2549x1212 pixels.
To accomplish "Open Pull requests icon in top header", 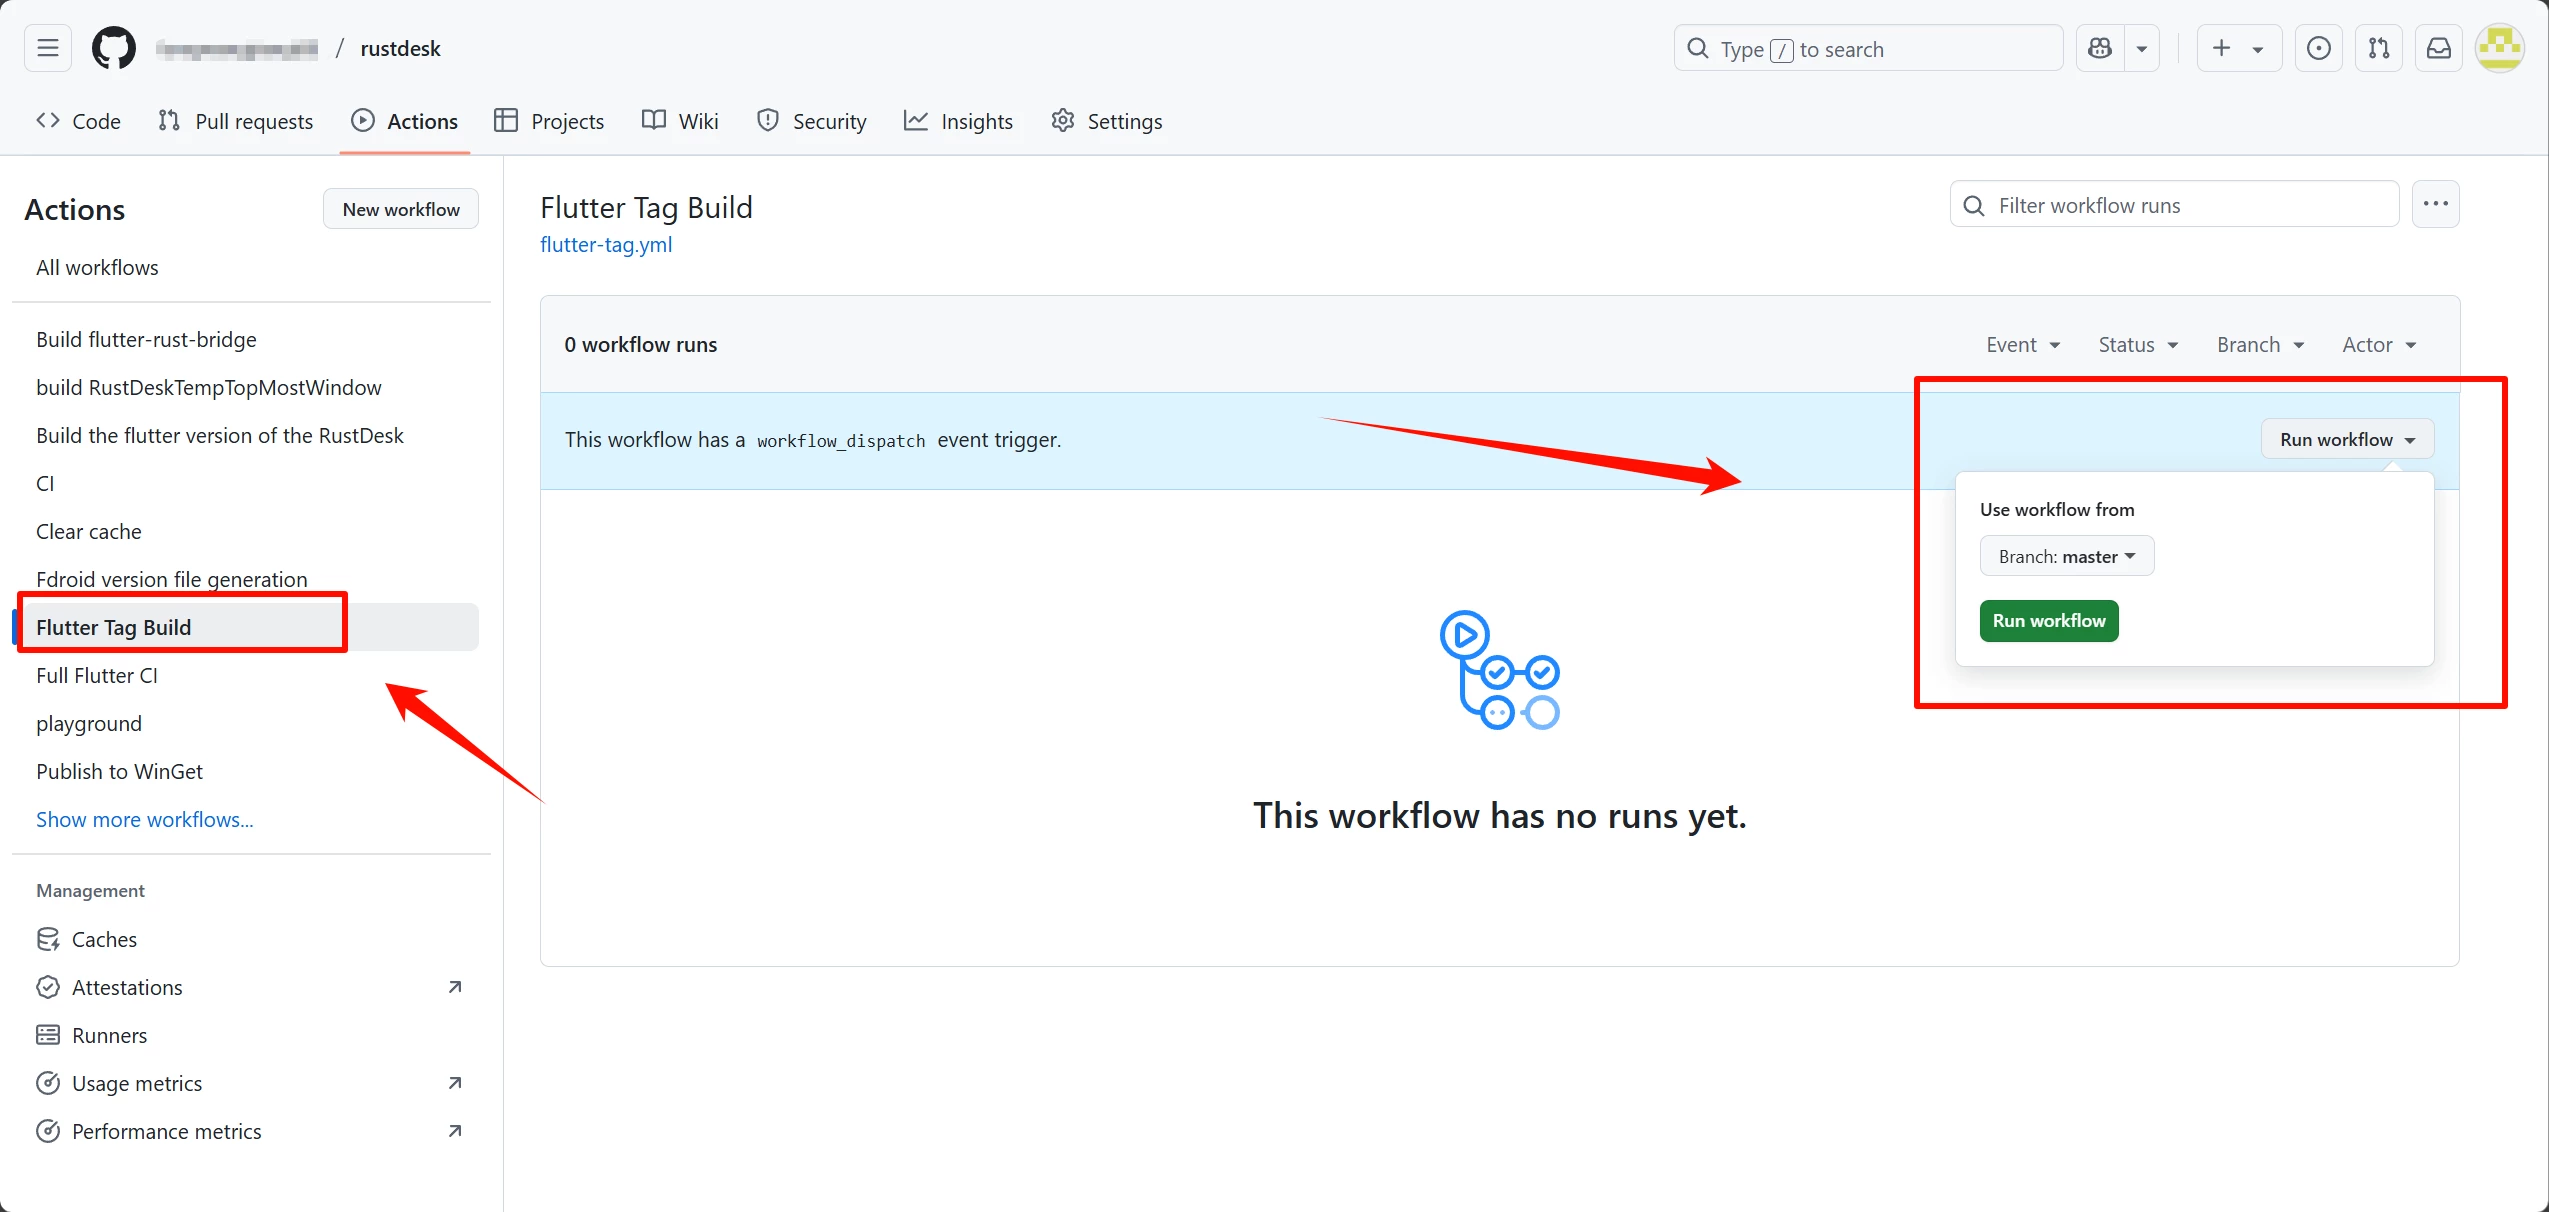I will 2378,48.
